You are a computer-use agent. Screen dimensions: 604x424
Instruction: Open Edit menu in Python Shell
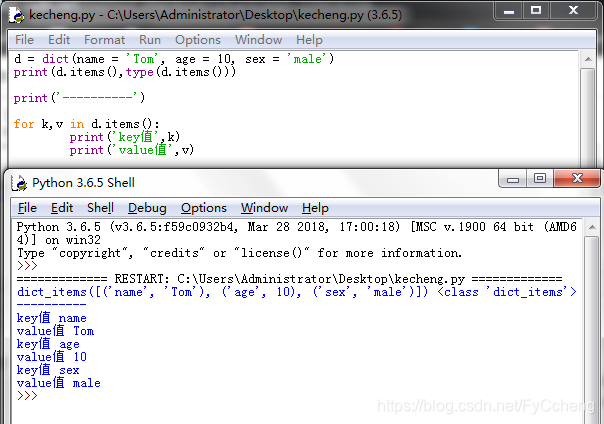62,208
